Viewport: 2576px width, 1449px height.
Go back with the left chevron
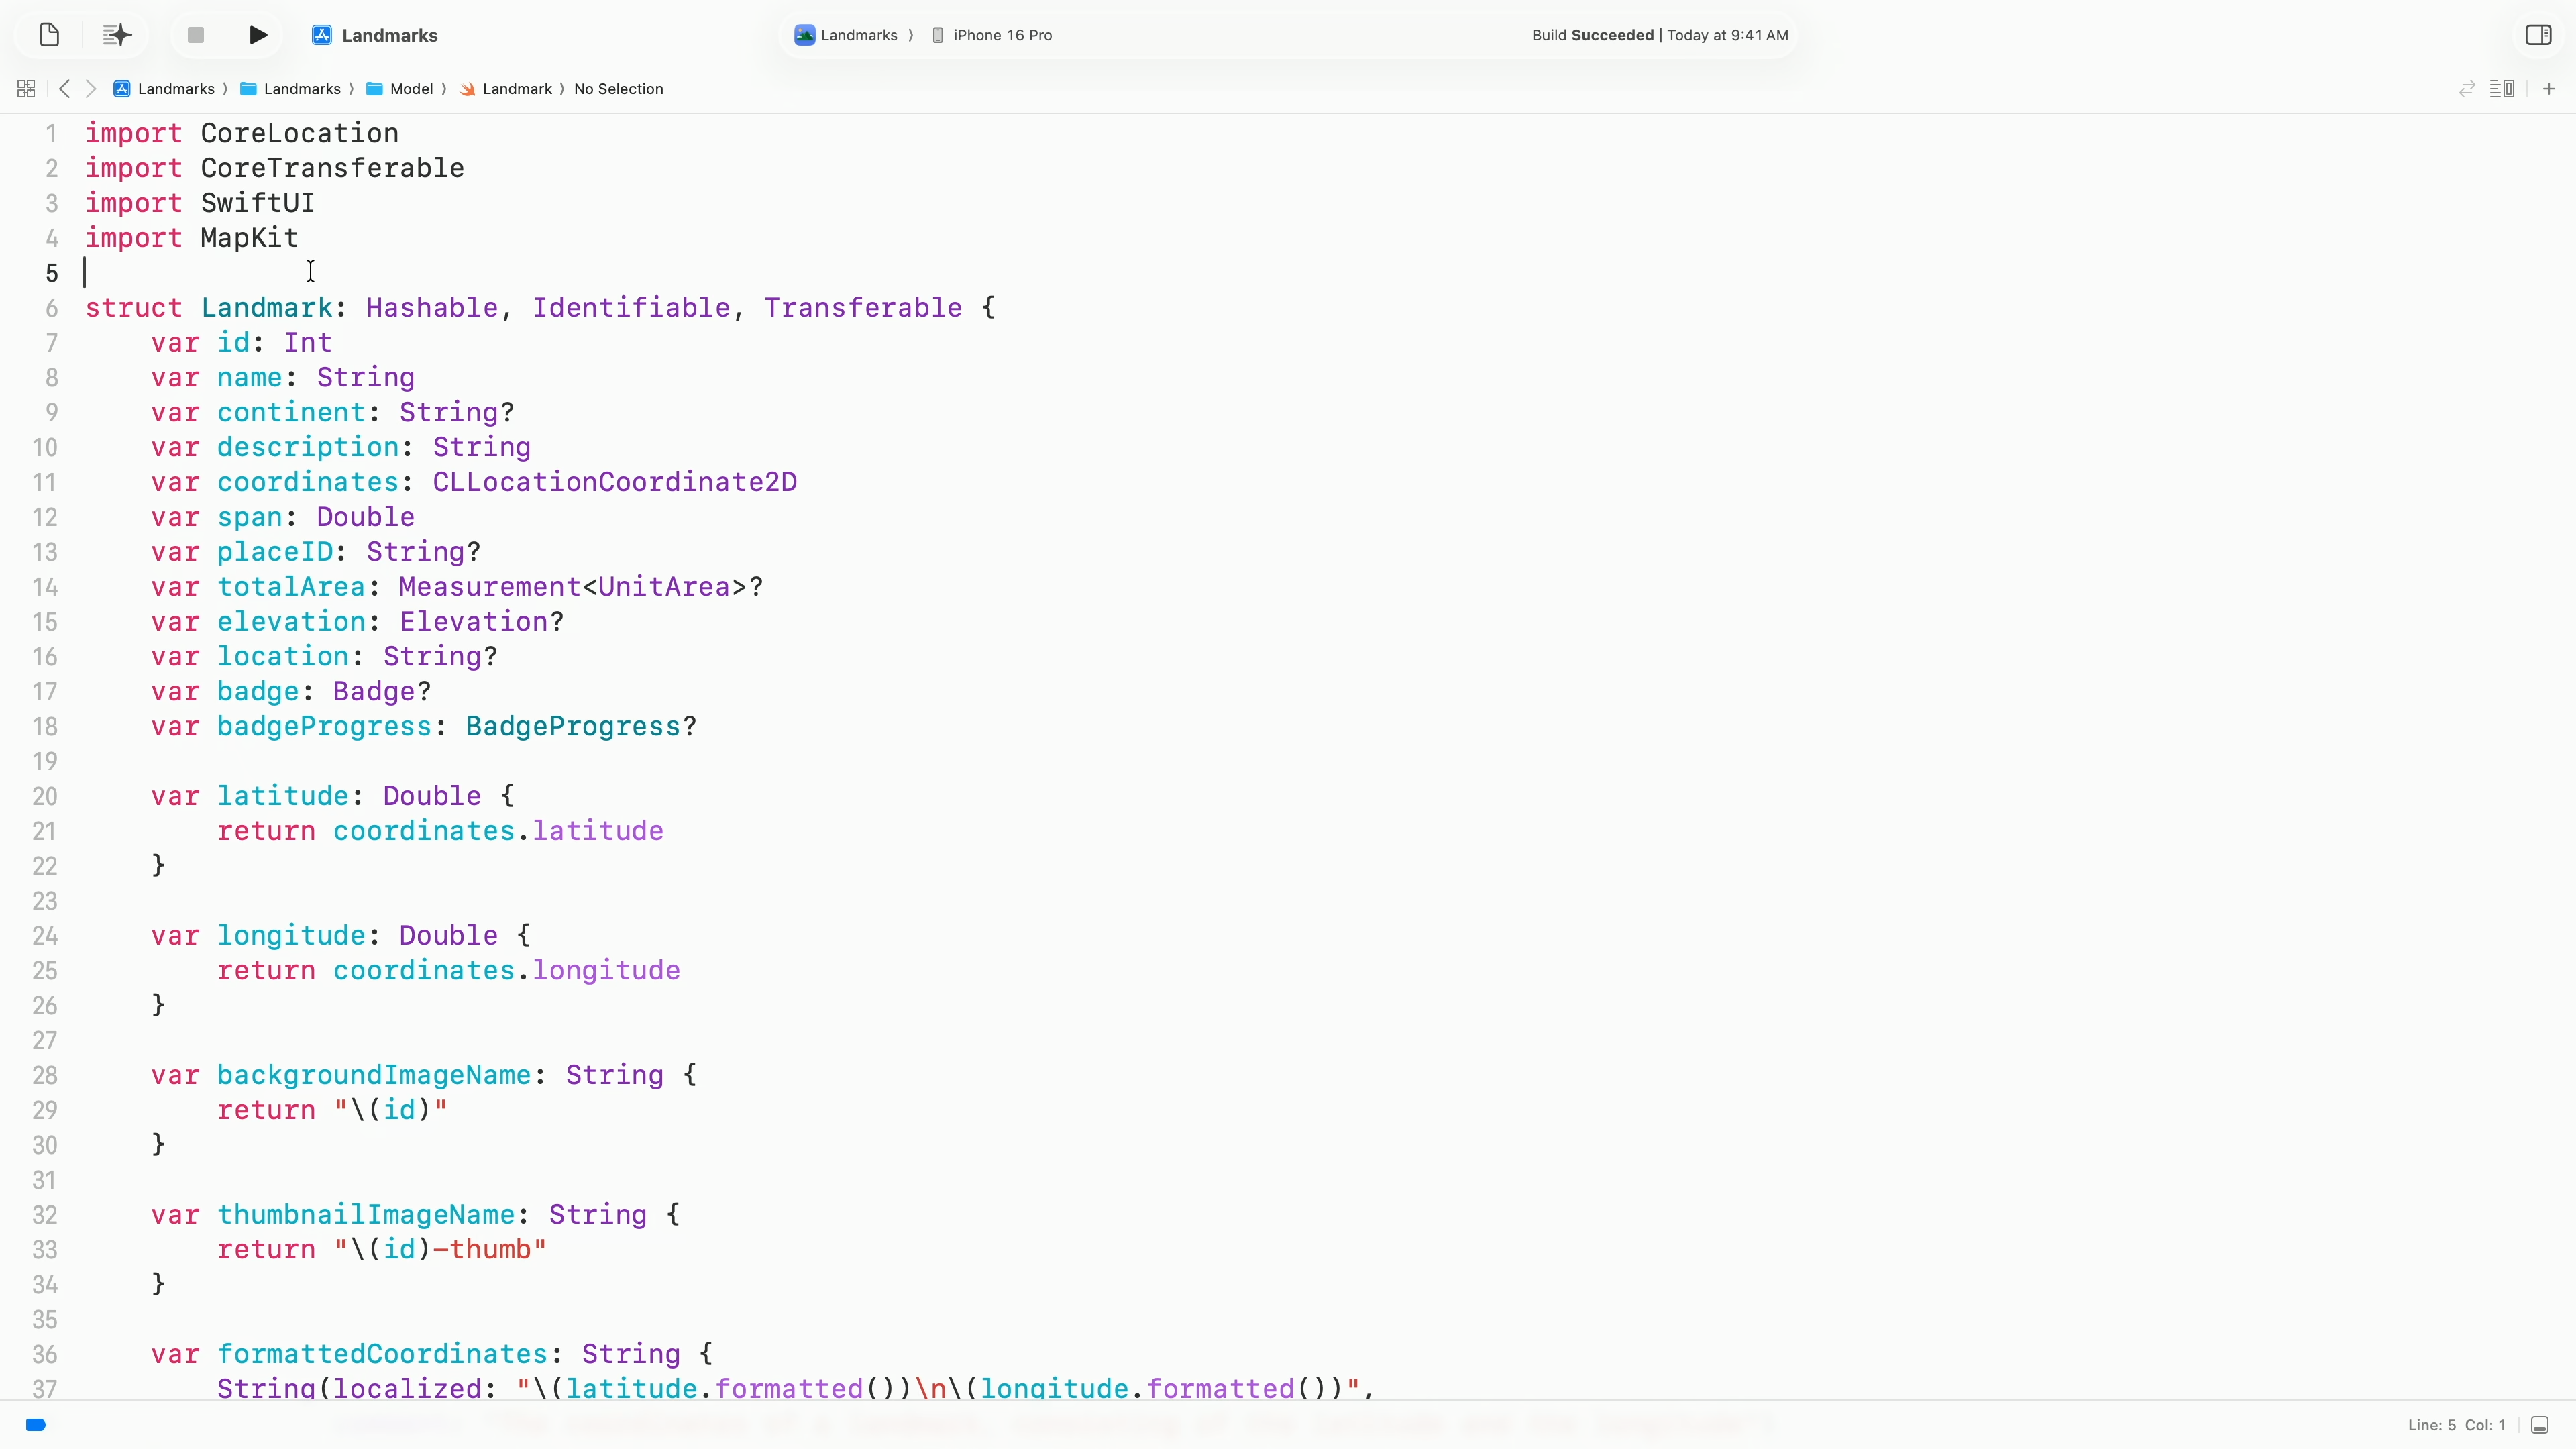click(x=64, y=89)
